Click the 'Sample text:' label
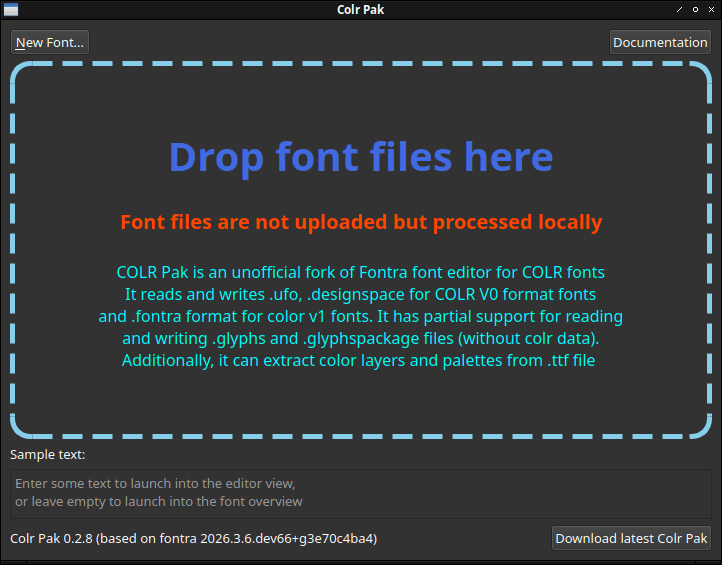Image resolution: width=722 pixels, height=565 pixels. 47,455
